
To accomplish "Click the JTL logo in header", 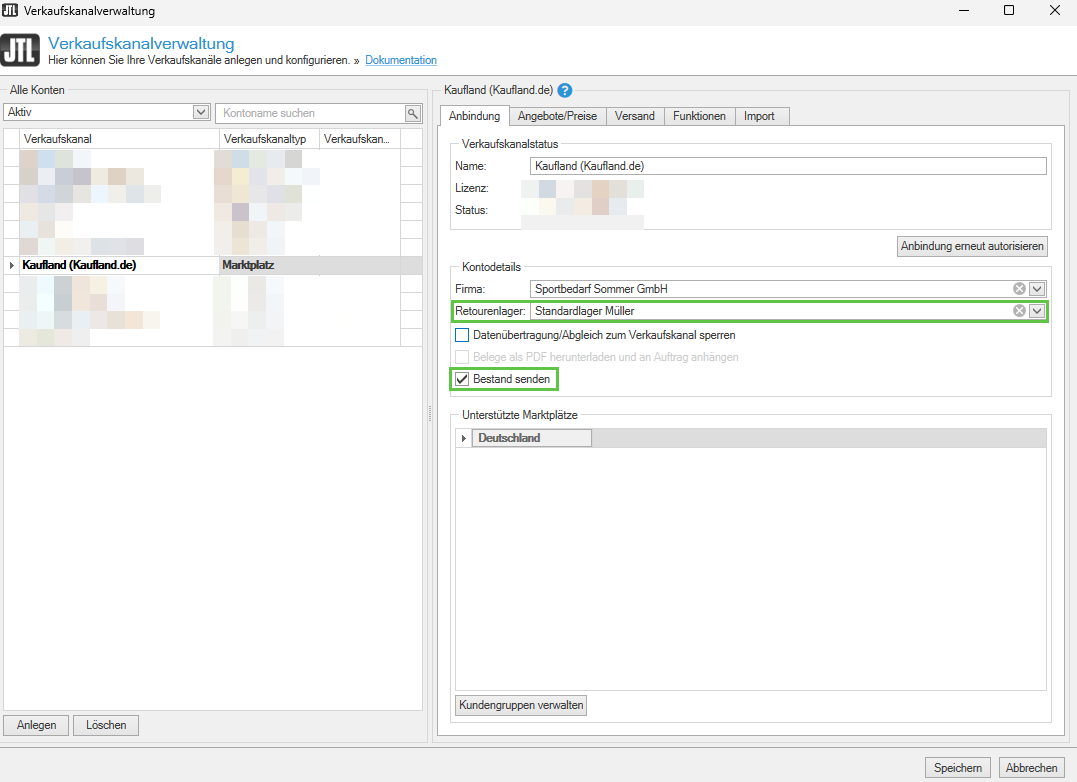I will coord(21,51).
